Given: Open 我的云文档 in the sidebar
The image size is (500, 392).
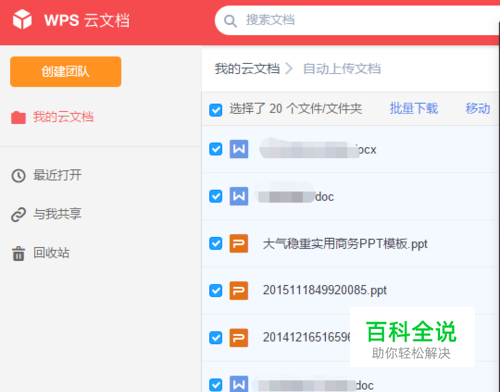Looking at the screenshot, I should (63, 117).
